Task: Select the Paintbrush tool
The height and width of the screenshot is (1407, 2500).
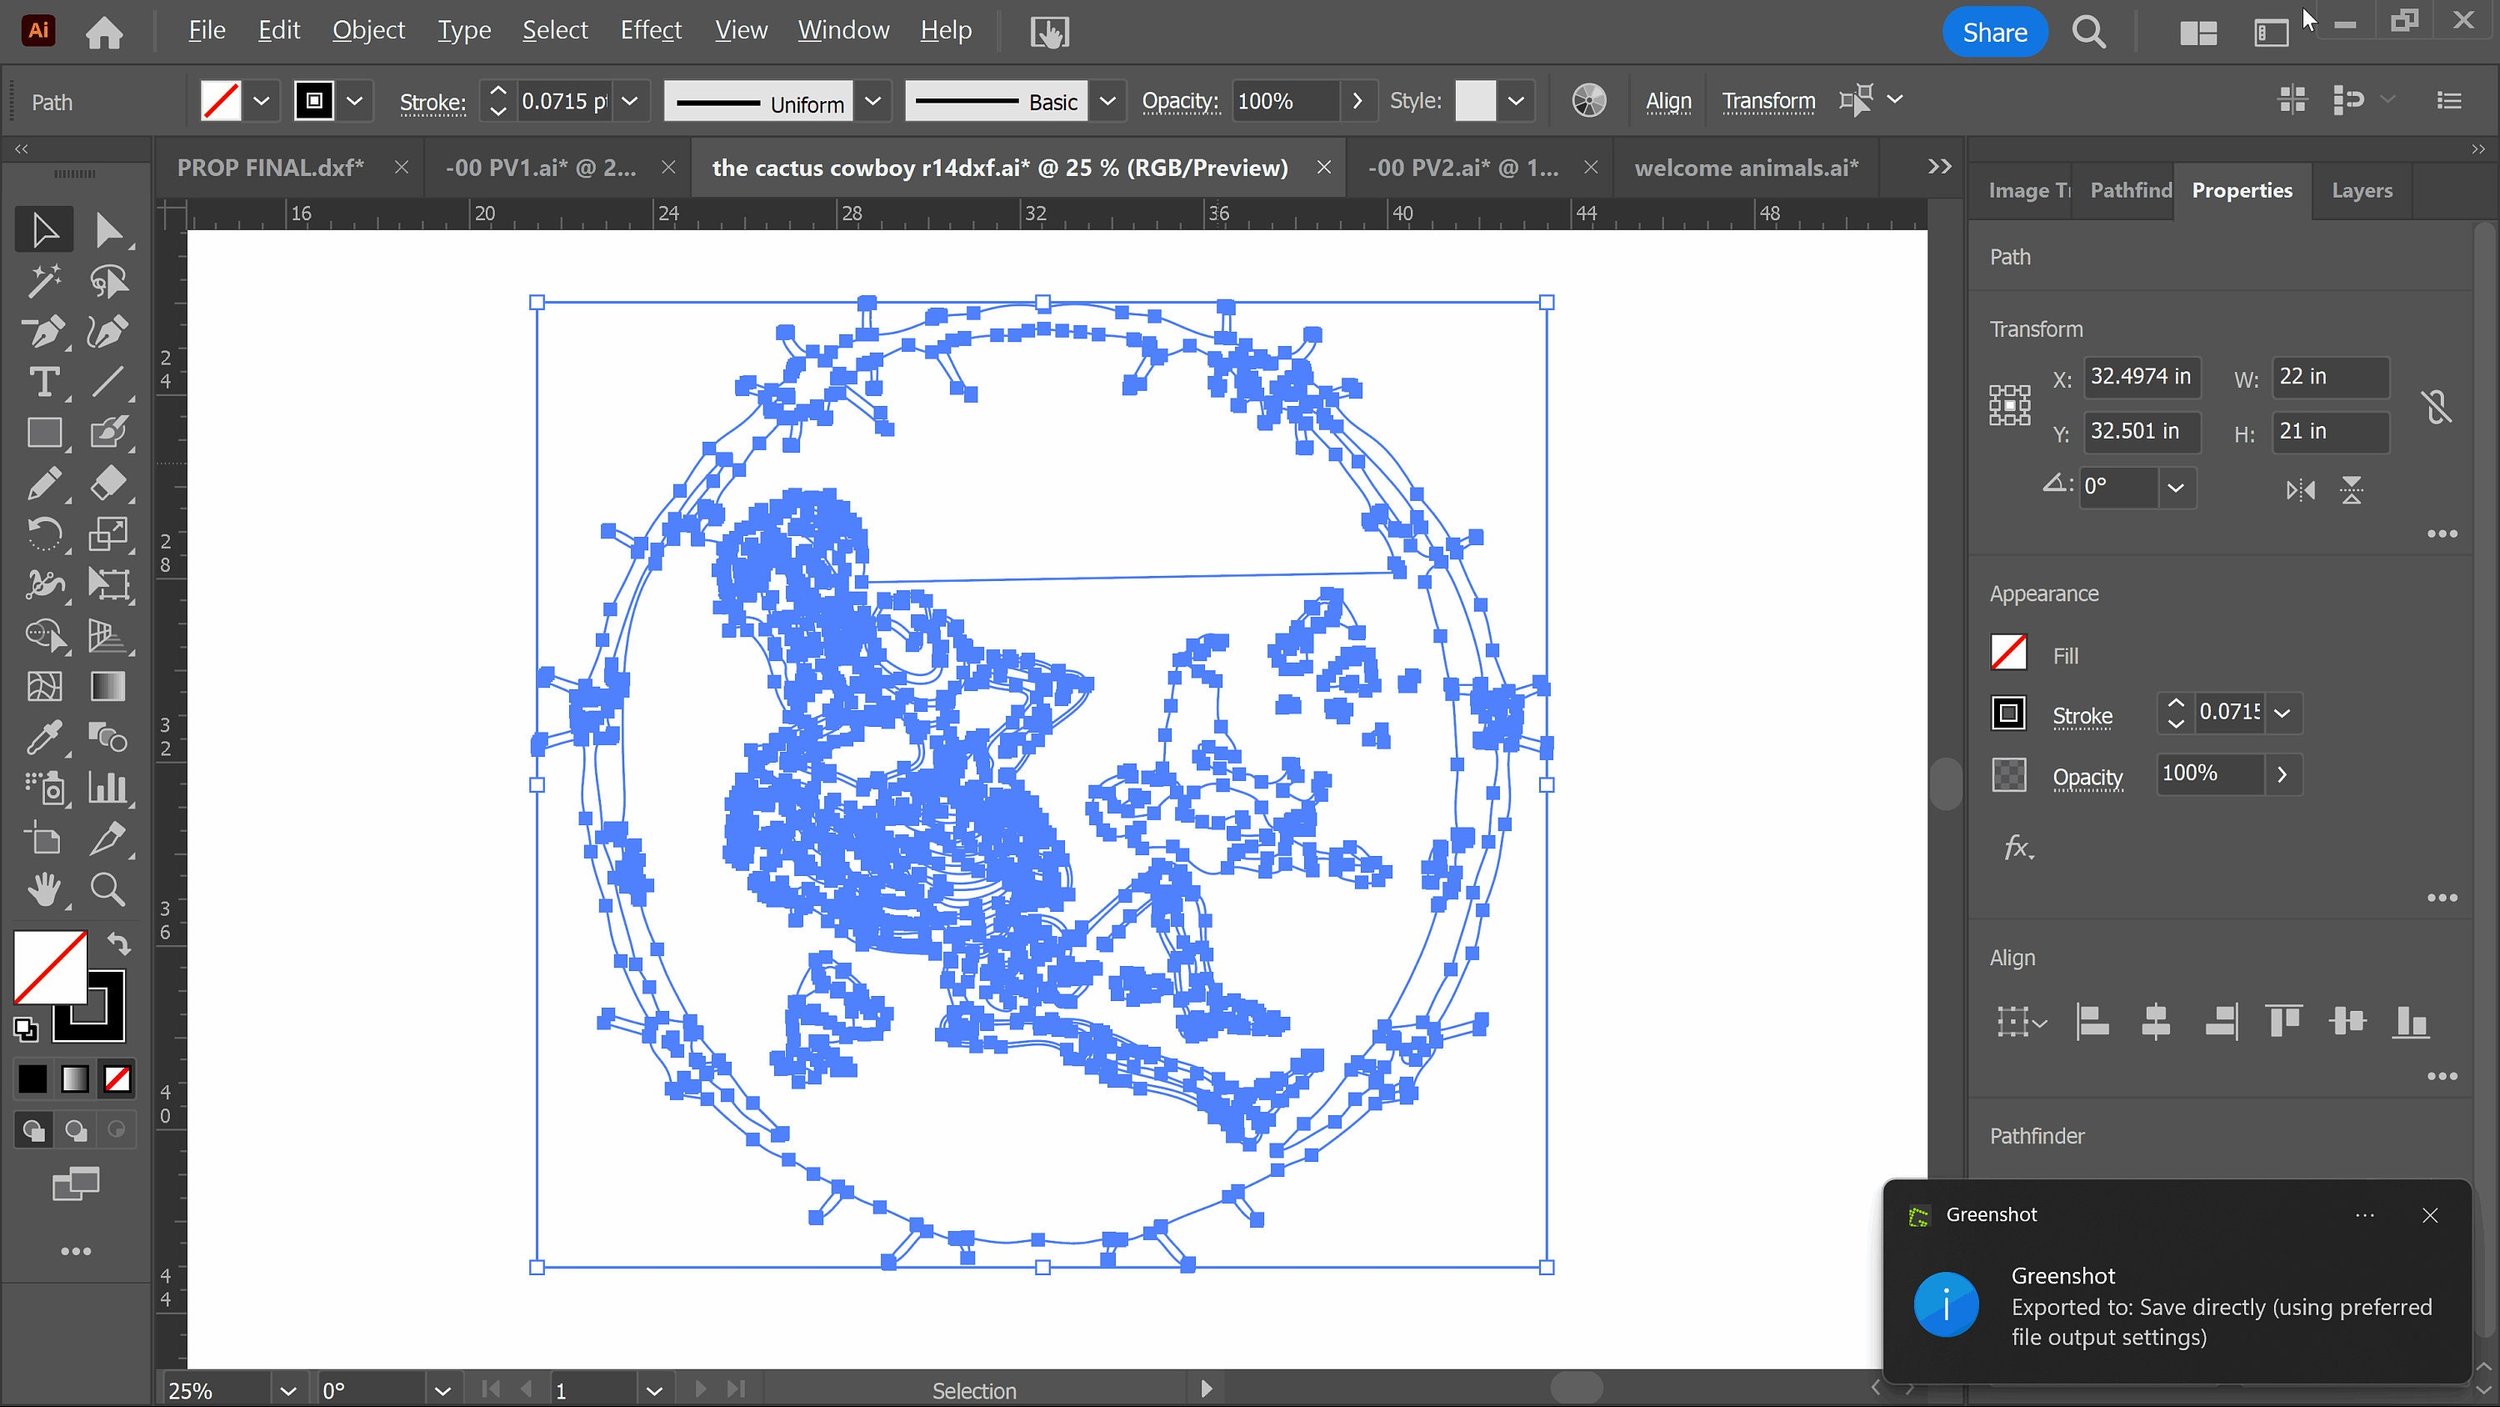Action: click(108, 433)
